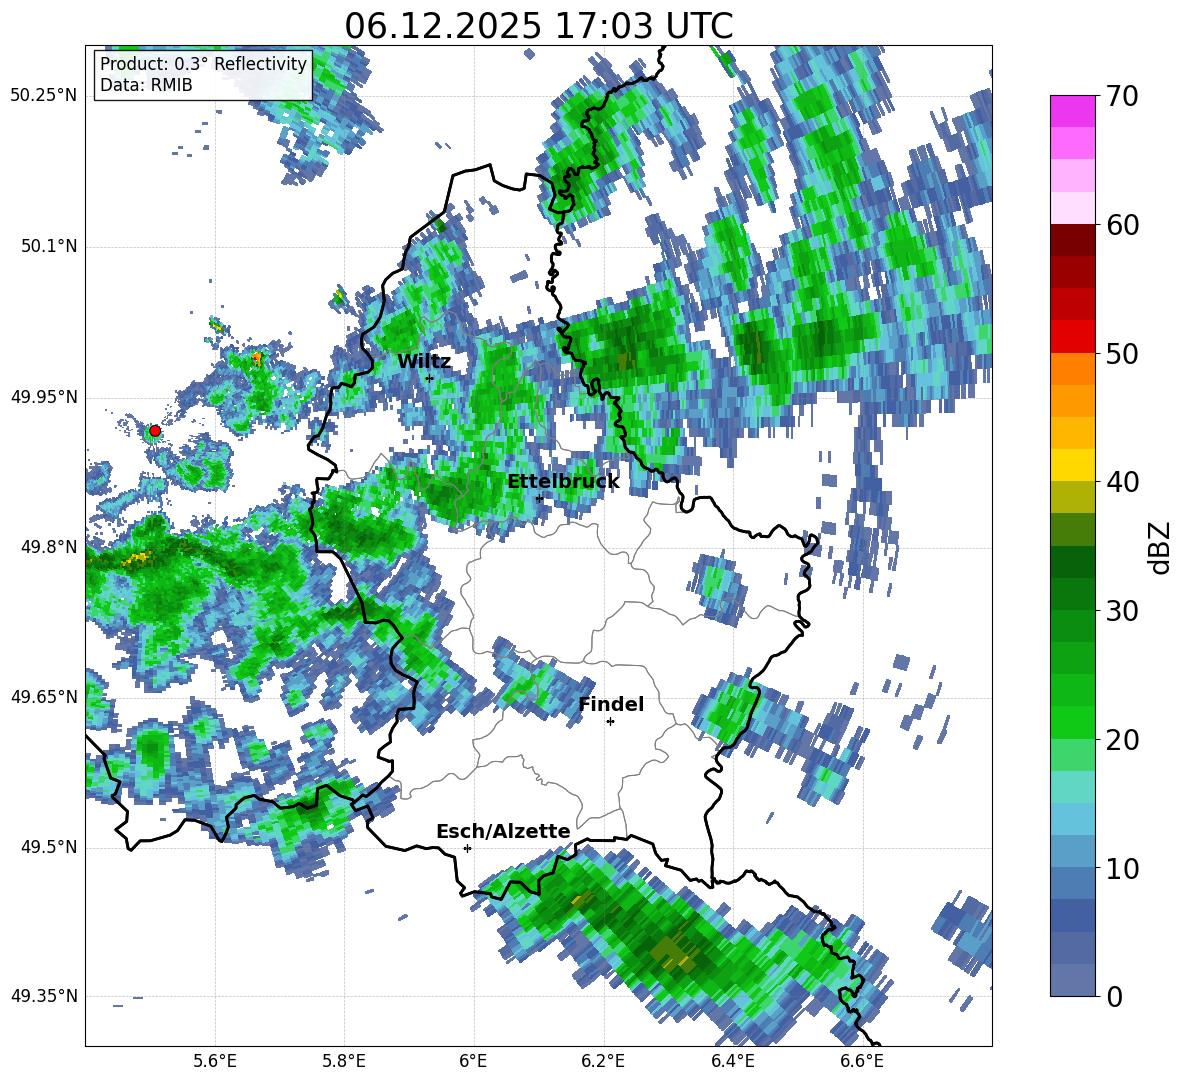Click the cross marker below Esch/Alzette
Viewport: 1184px width, 1081px height.
click(x=467, y=848)
